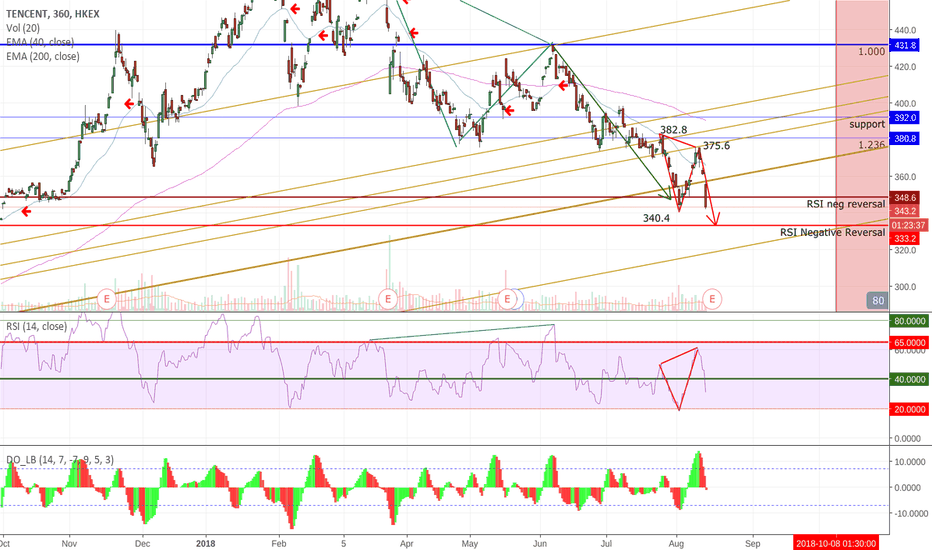The image size is (932, 550).
Task: Click the Feb label on the time axis
Action: pyautogui.click(x=279, y=543)
